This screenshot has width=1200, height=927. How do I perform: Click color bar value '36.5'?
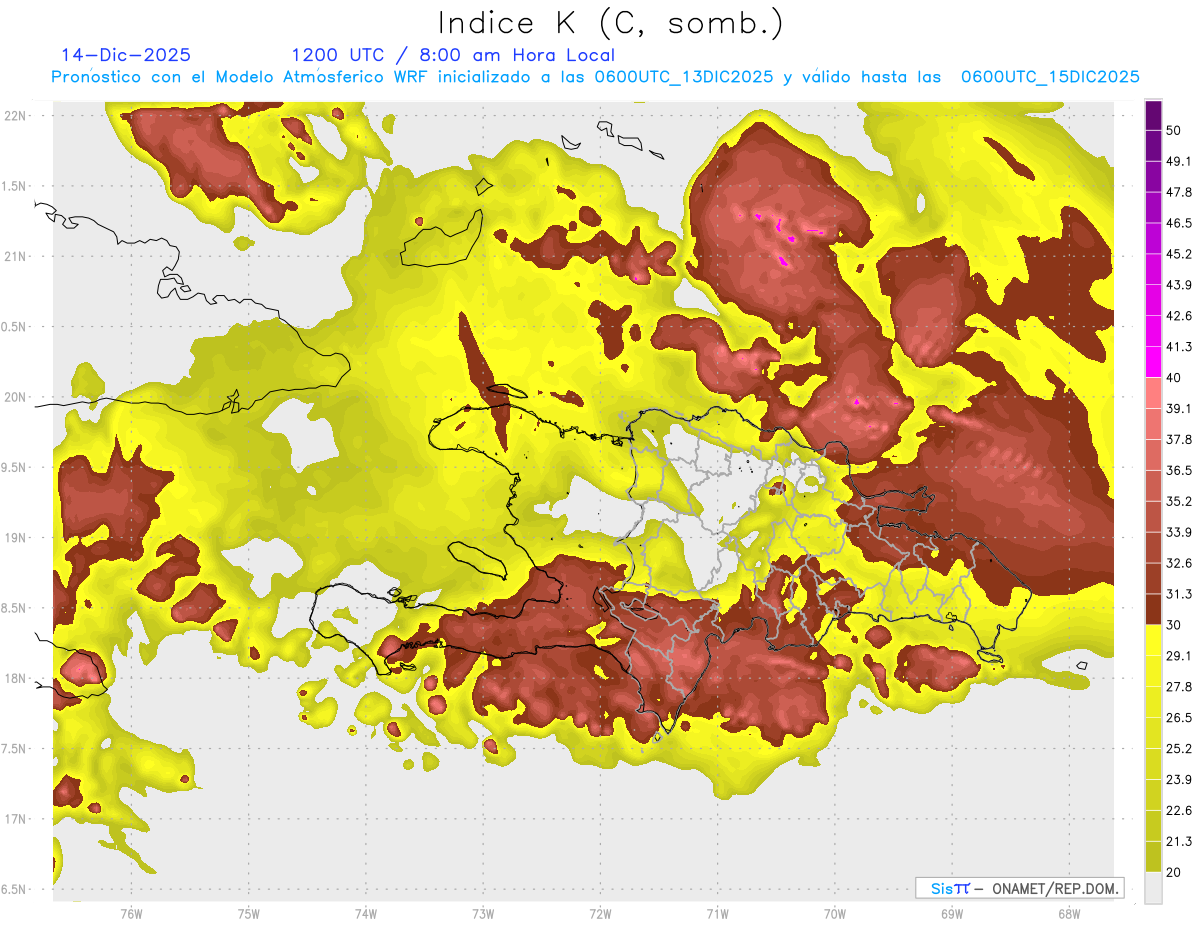click(x=1179, y=470)
